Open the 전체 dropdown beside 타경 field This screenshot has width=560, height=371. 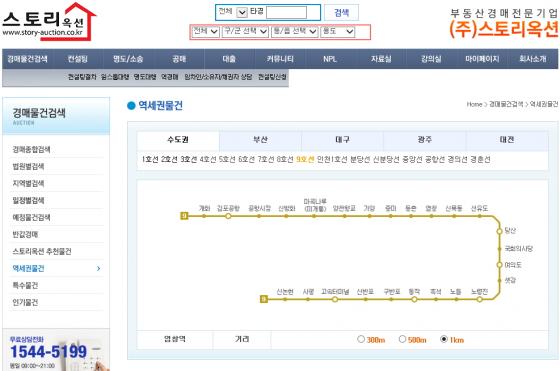(242, 12)
